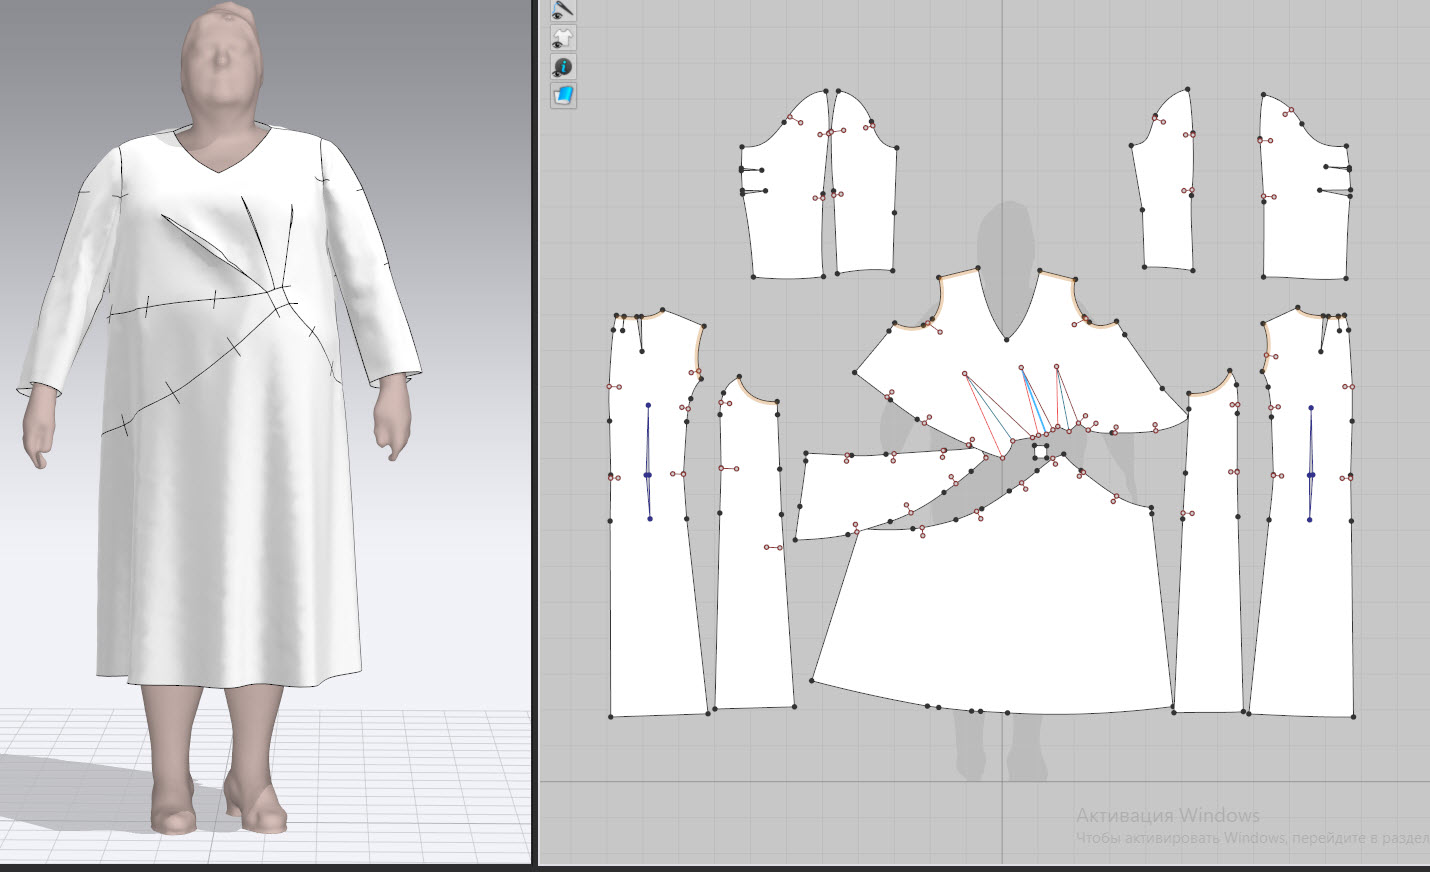
Task: Toggle seamline visibility (needle icon)
Action: pos(563,10)
